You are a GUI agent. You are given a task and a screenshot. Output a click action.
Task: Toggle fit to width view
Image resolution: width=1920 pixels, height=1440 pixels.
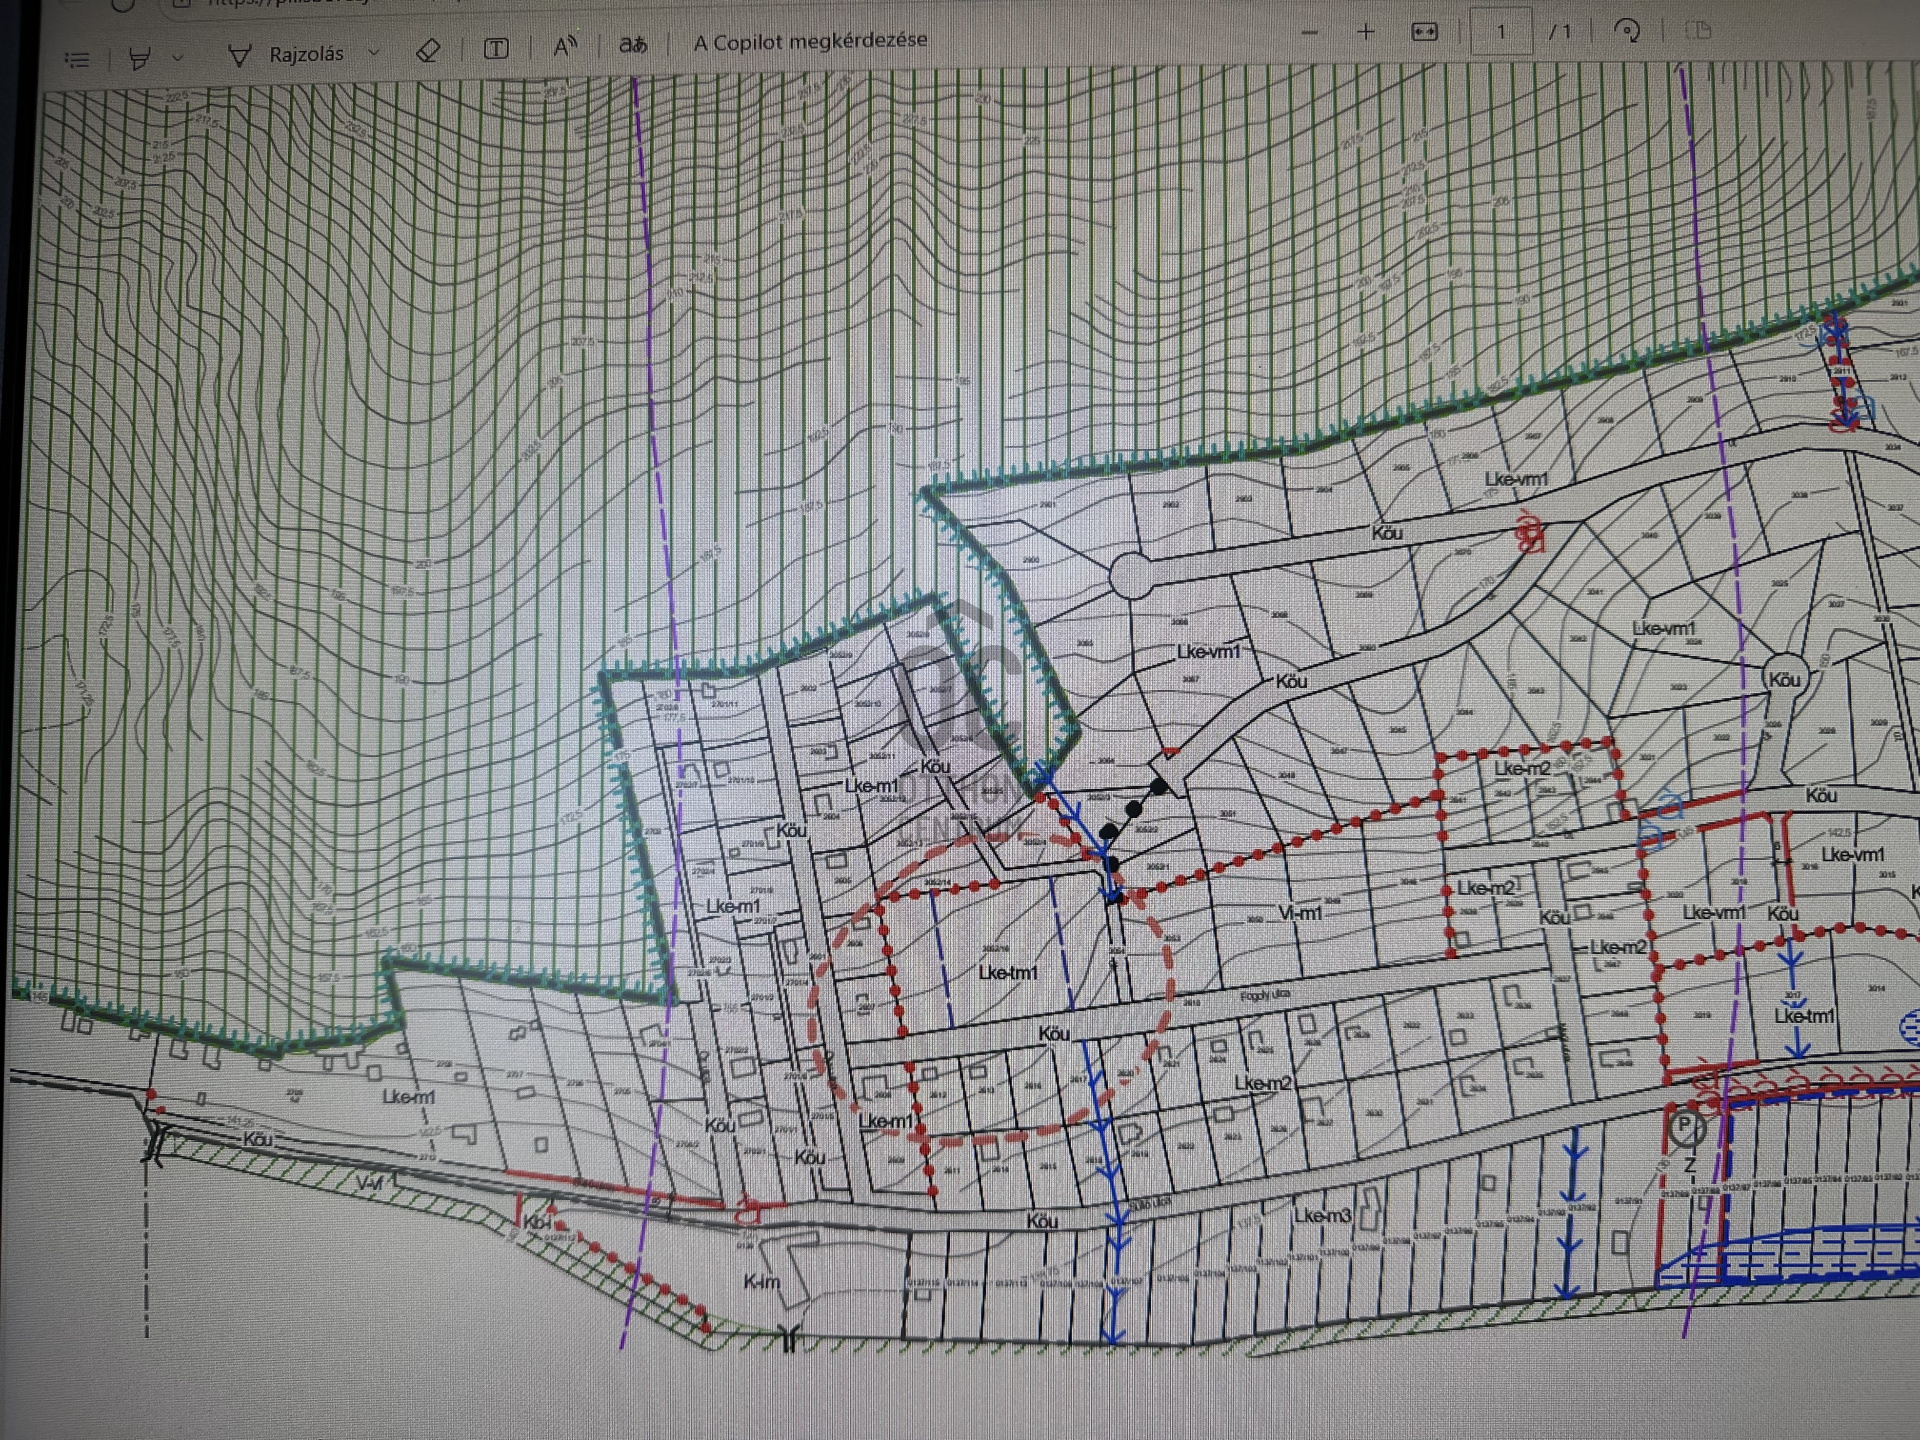[x=1424, y=32]
